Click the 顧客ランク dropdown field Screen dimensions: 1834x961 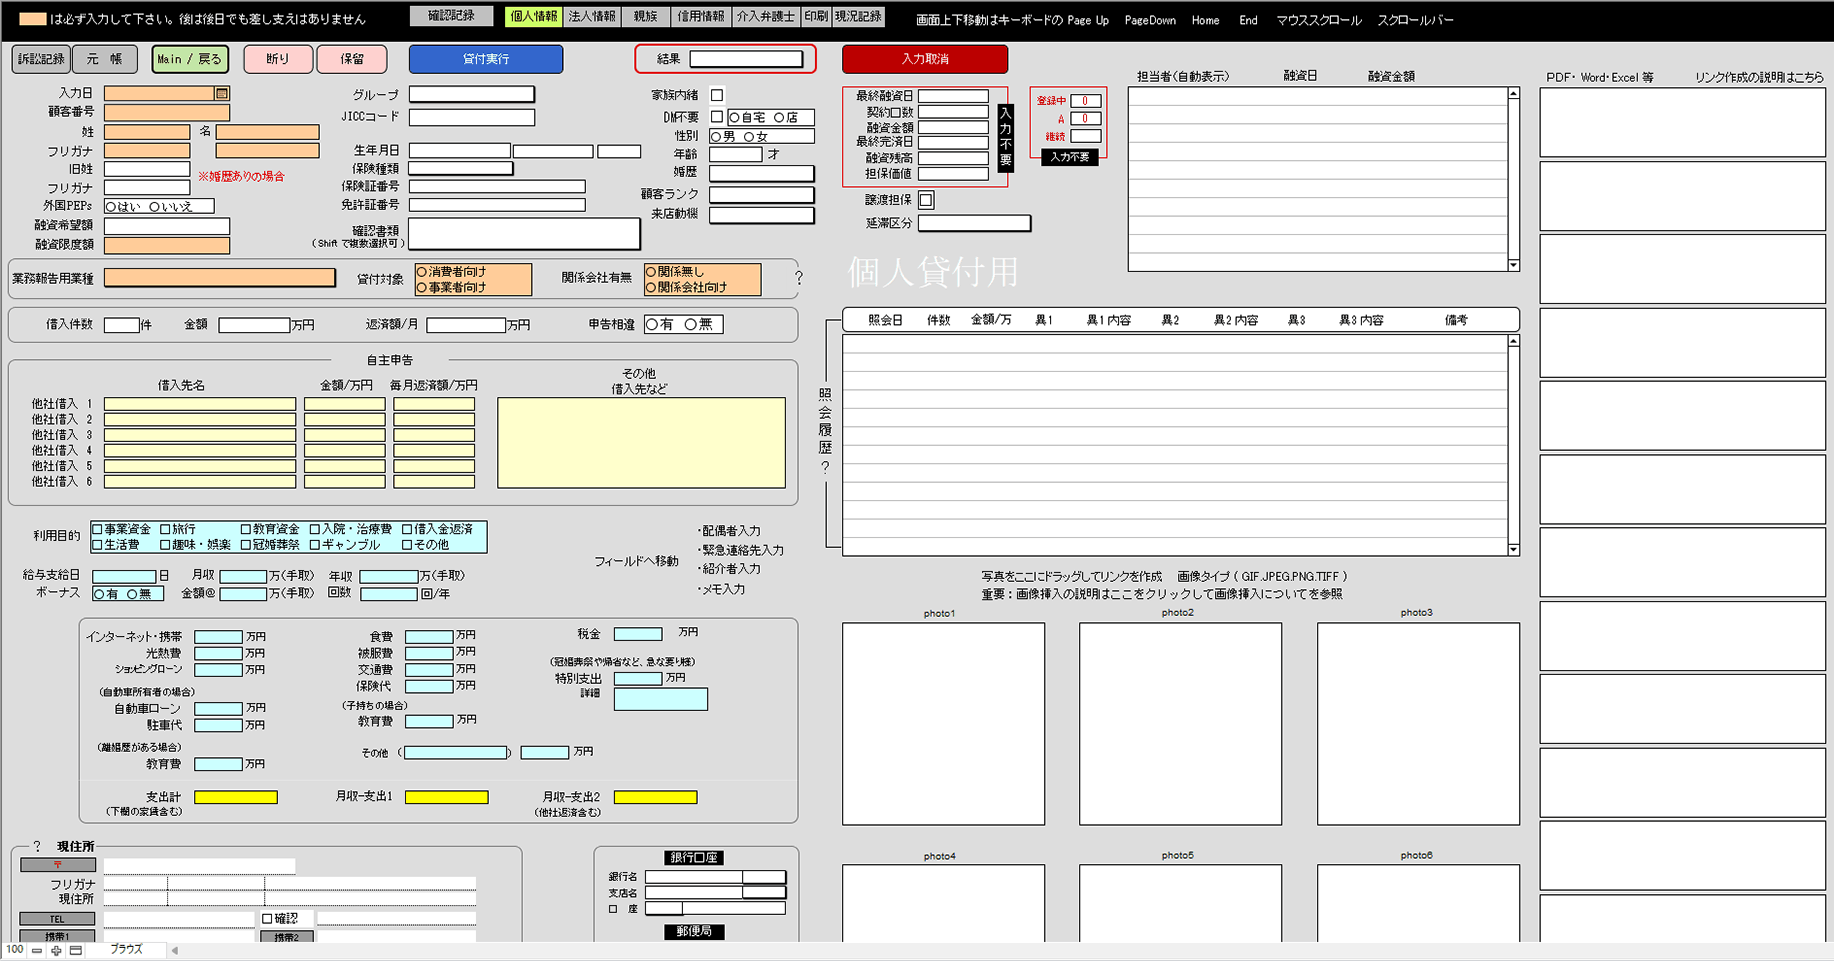click(761, 194)
